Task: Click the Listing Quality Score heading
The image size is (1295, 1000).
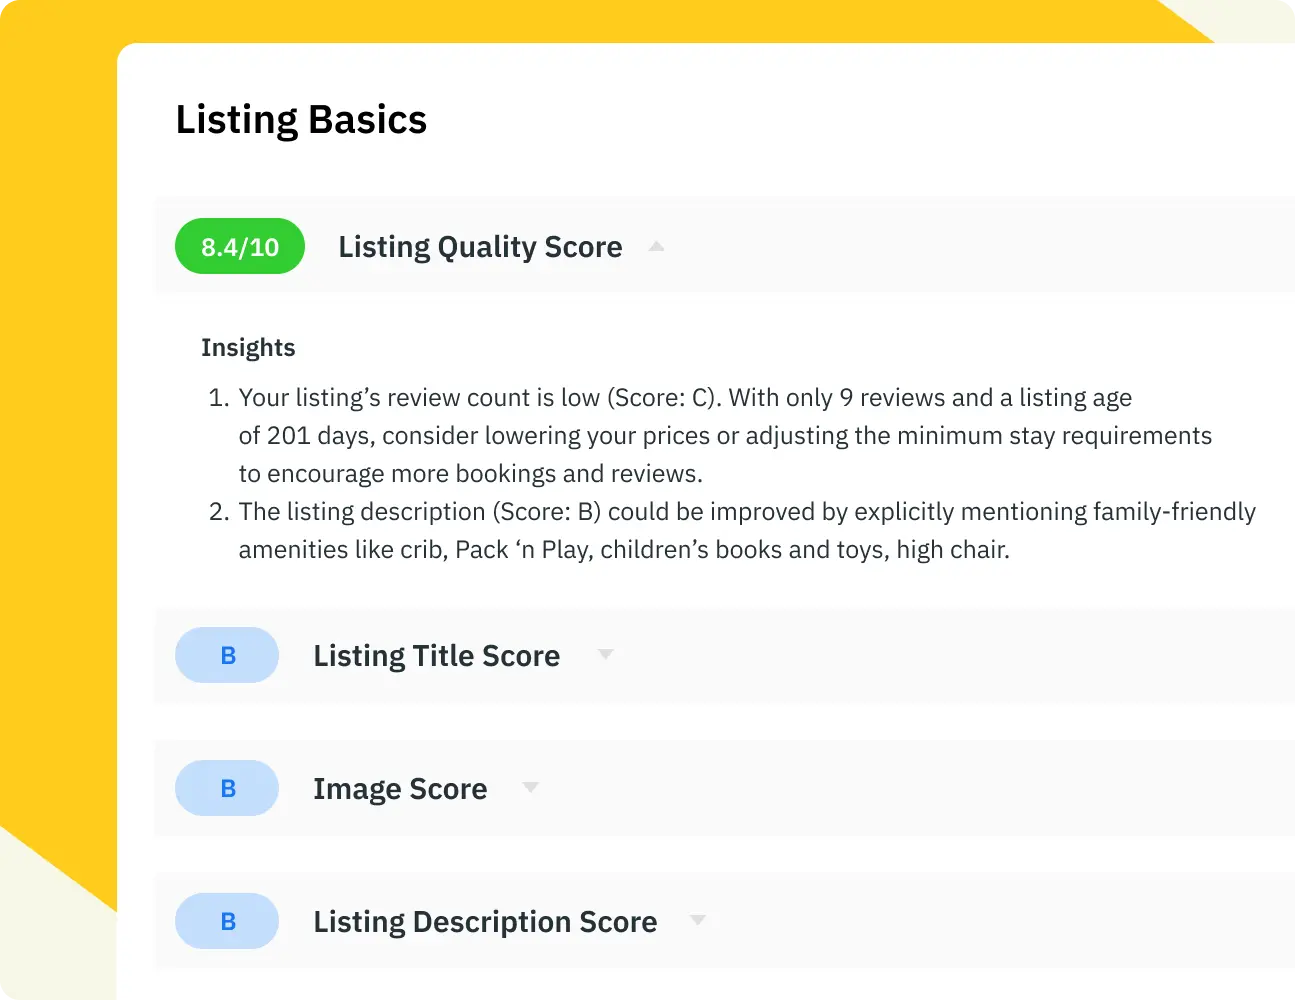Action: click(480, 246)
